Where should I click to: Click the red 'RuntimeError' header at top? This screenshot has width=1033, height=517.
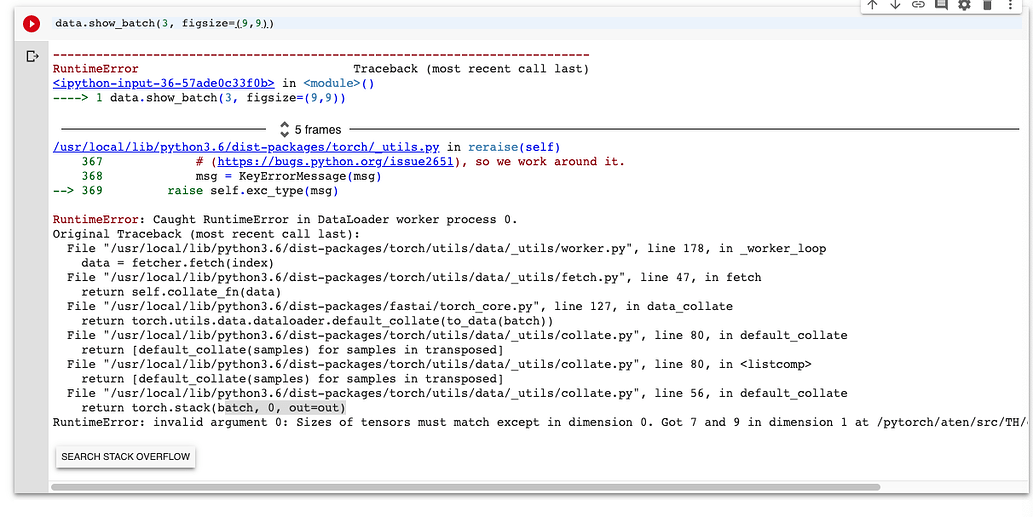(x=96, y=69)
